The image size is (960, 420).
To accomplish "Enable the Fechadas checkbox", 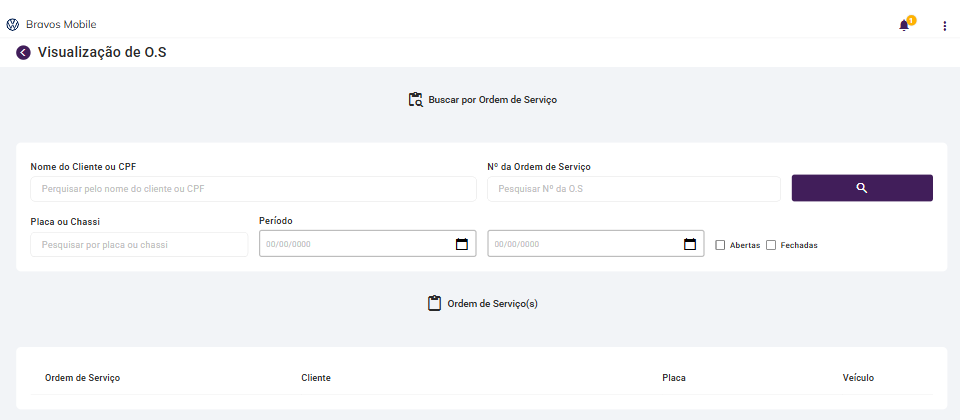I will click(771, 245).
